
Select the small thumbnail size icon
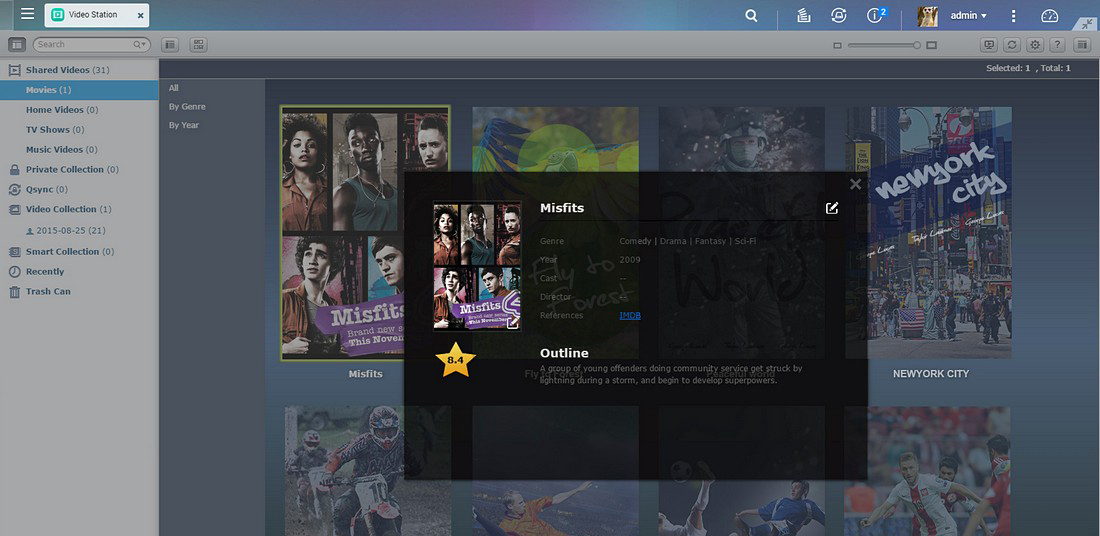pyautogui.click(x=837, y=45)
